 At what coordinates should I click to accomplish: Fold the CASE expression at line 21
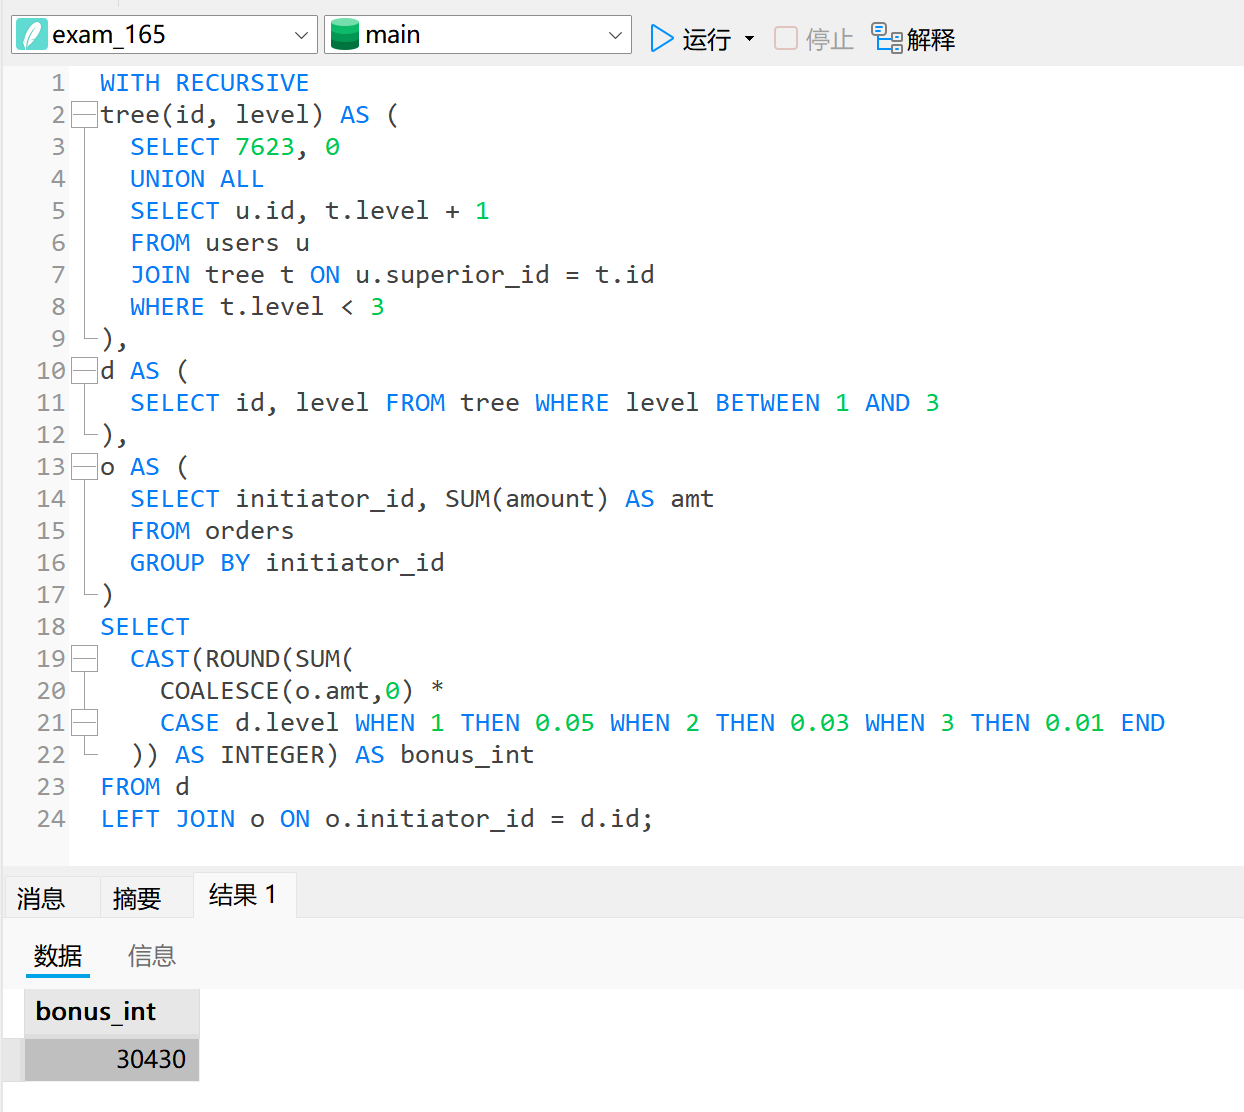84,723
